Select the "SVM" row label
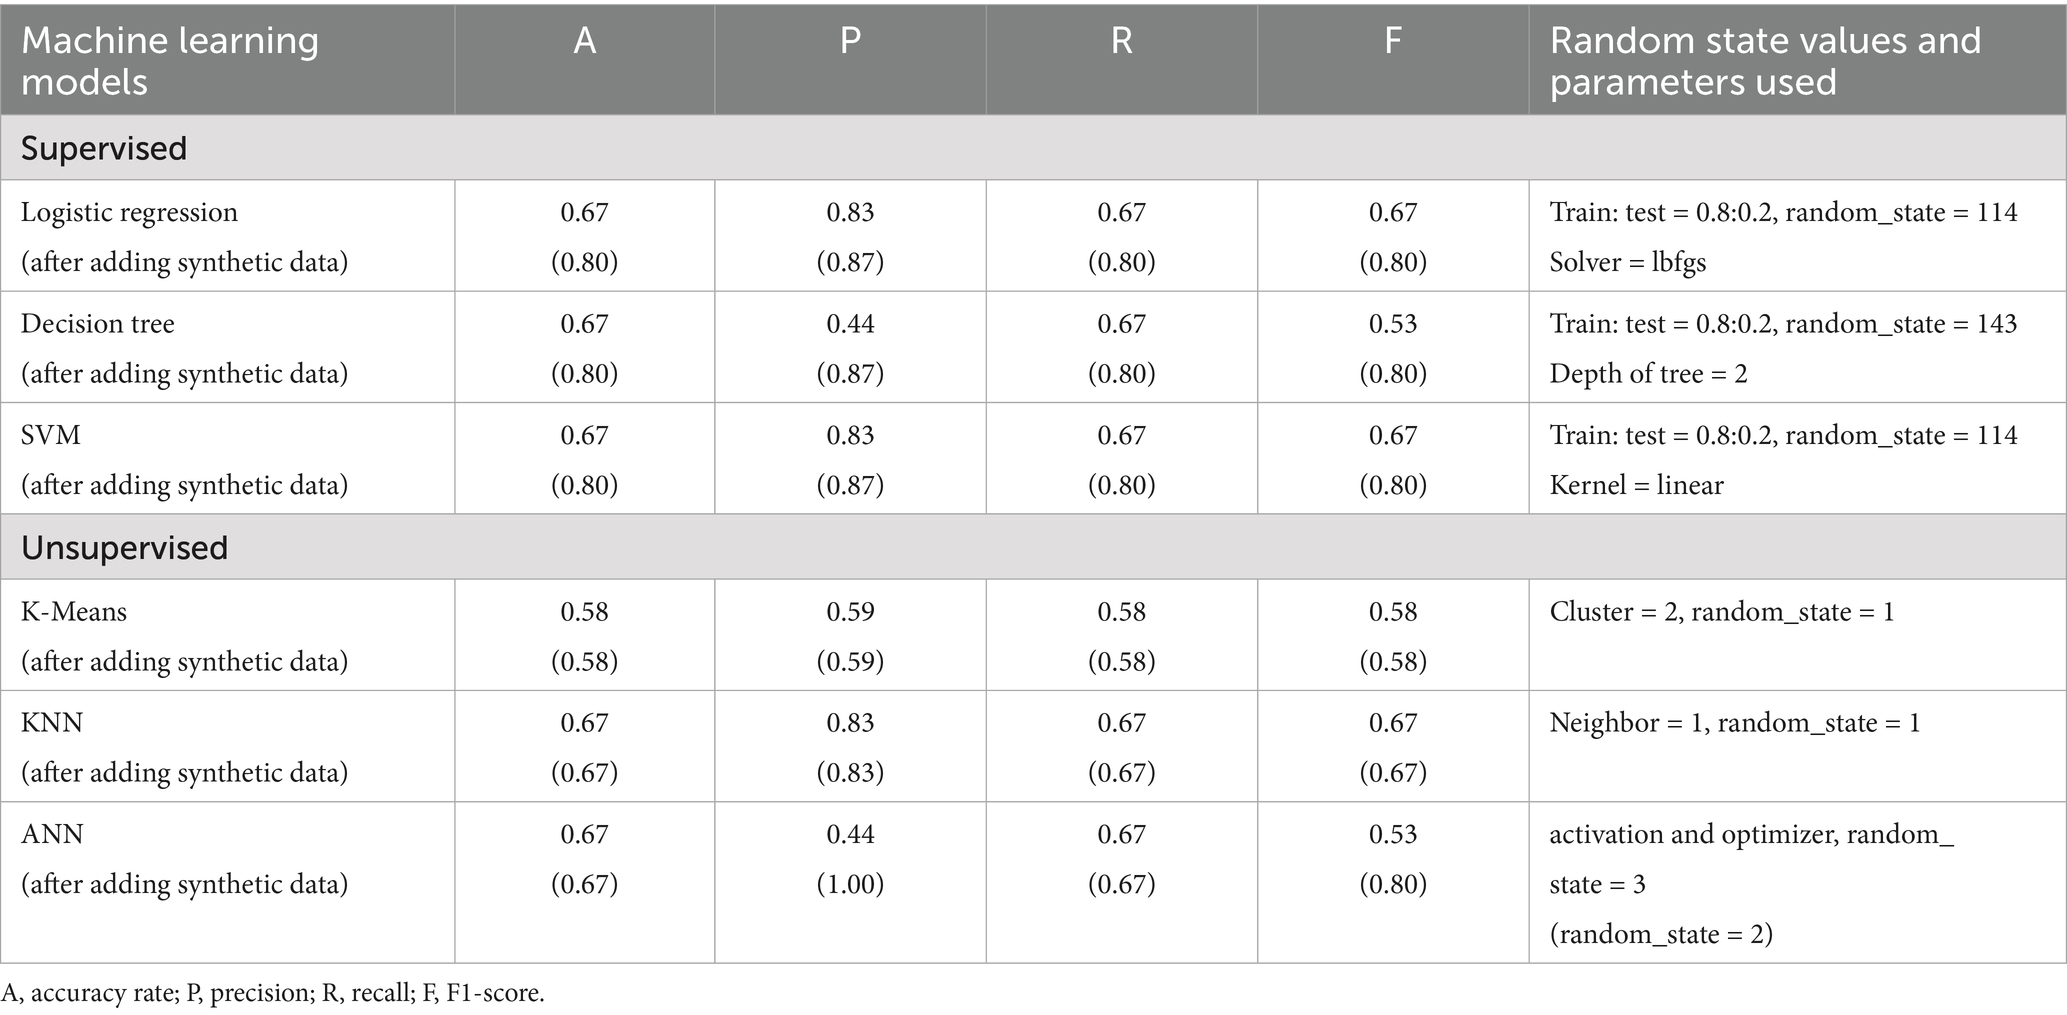The width and height of the screenshot is (2067, 1015). (51, 435)
